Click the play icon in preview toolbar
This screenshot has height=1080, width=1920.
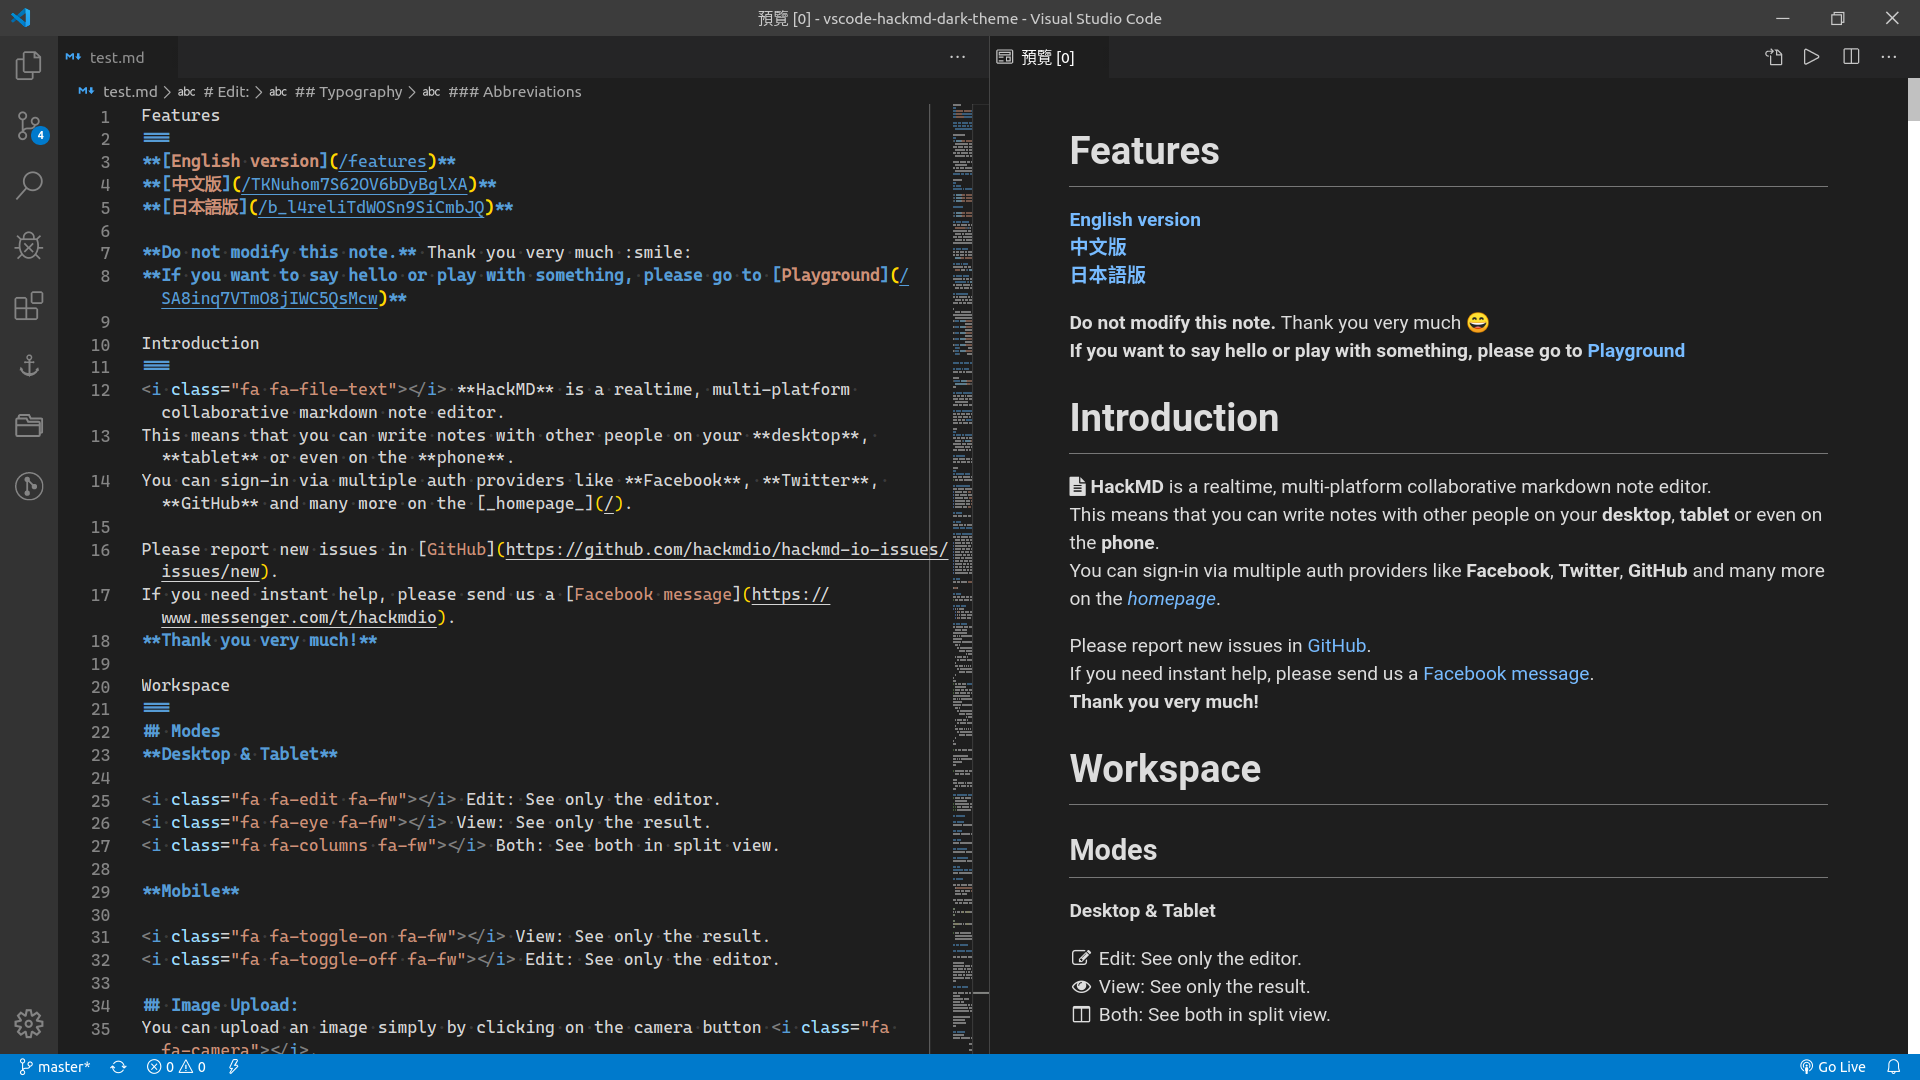pyautogui.click(x=1811, y=57)
